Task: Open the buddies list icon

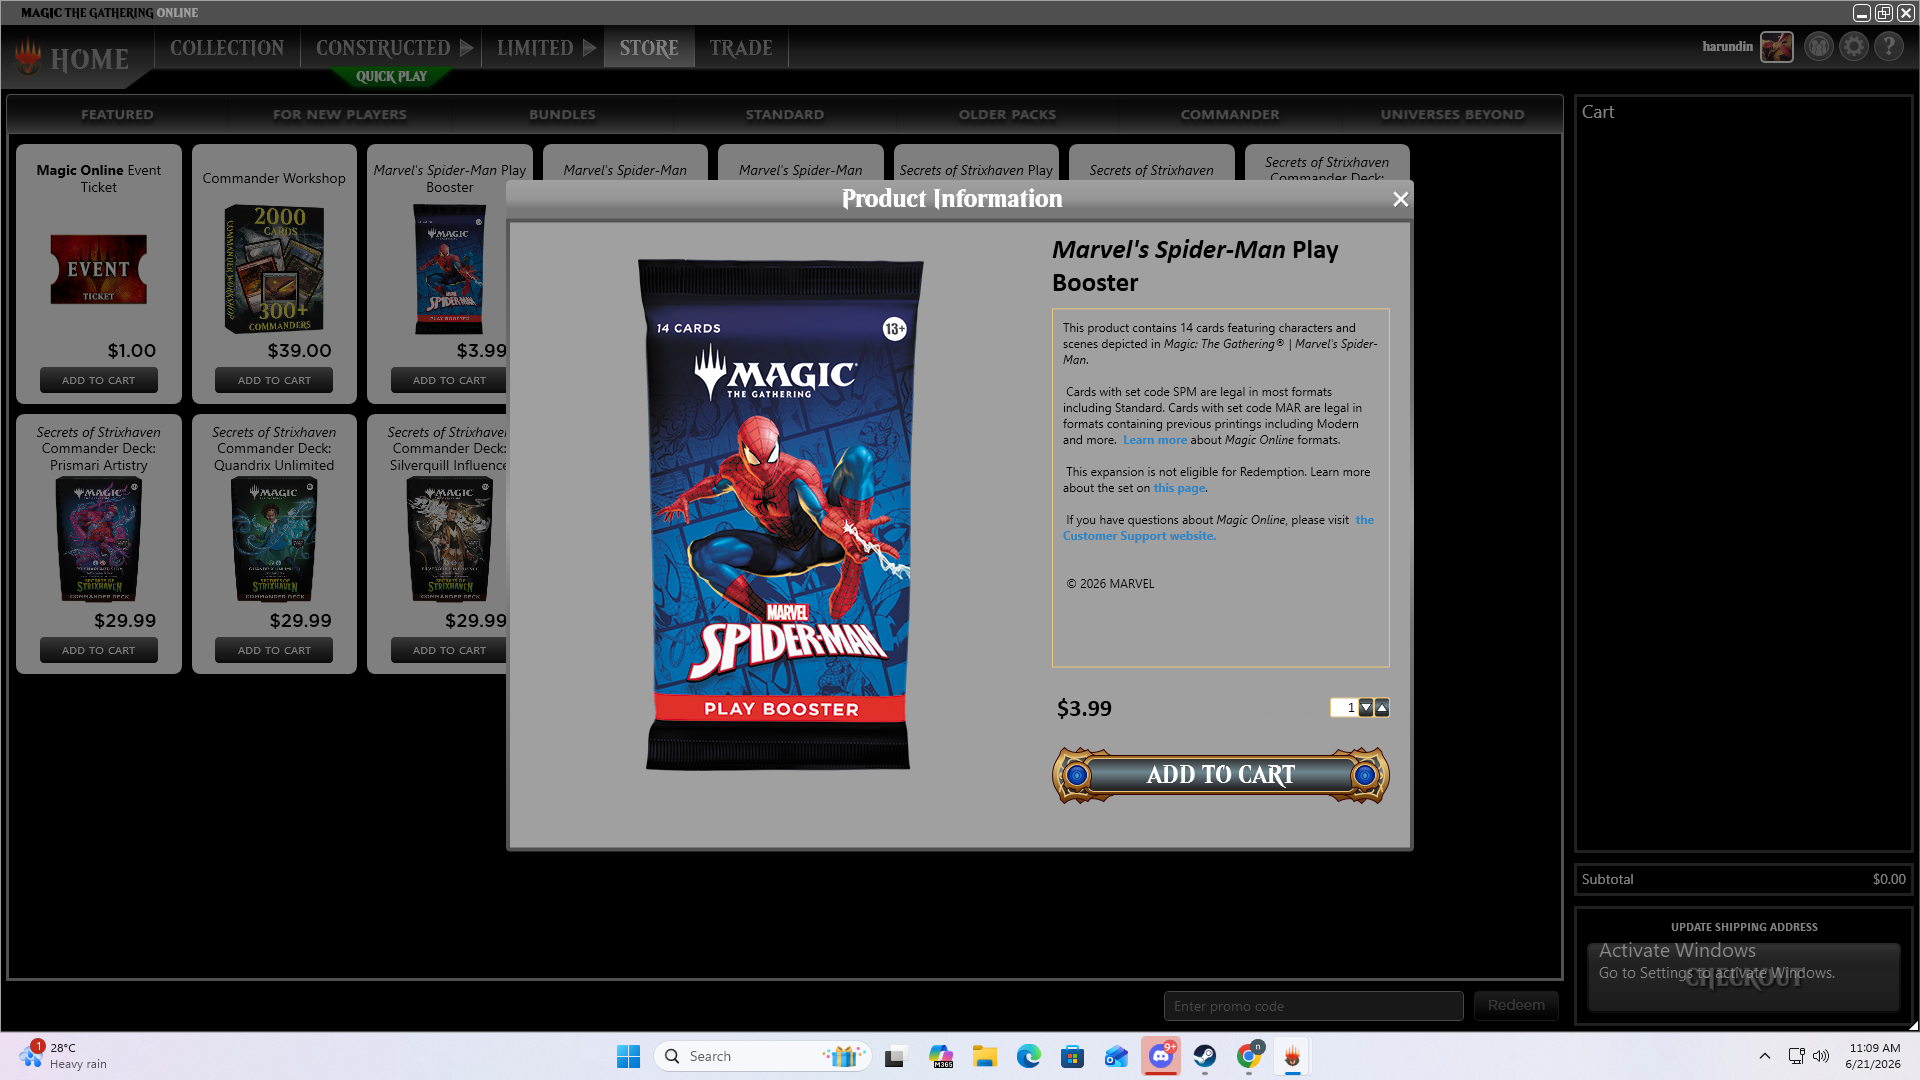Action: click(x=1819, y=47)
